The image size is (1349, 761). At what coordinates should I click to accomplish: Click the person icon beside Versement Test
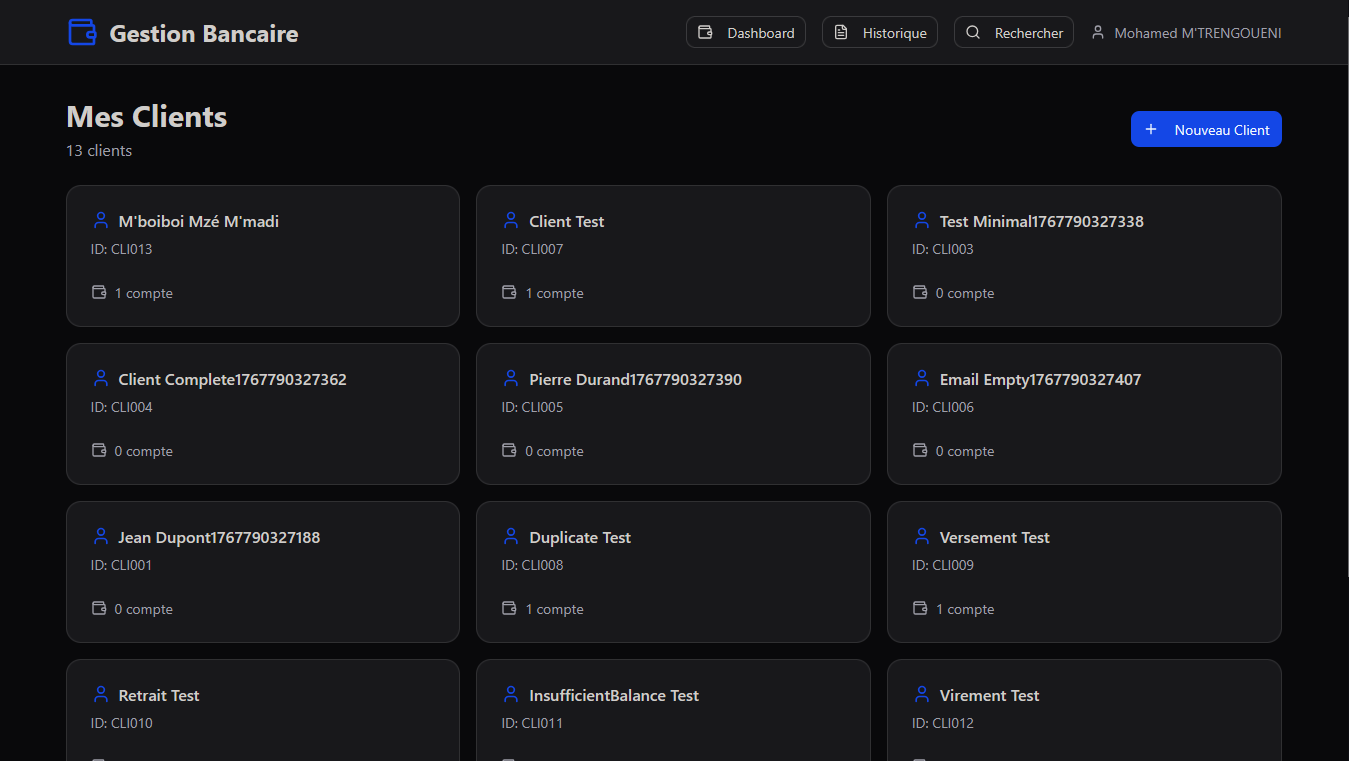pyautogui.click(x=921, y=537)
